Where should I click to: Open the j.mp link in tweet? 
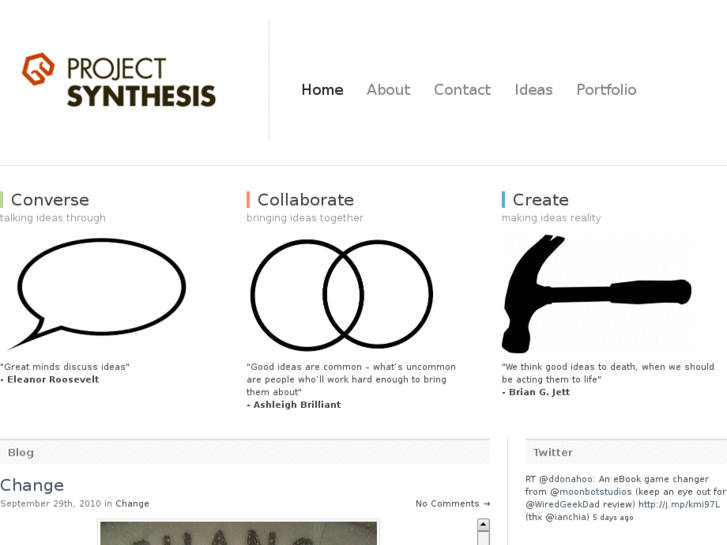679,505
